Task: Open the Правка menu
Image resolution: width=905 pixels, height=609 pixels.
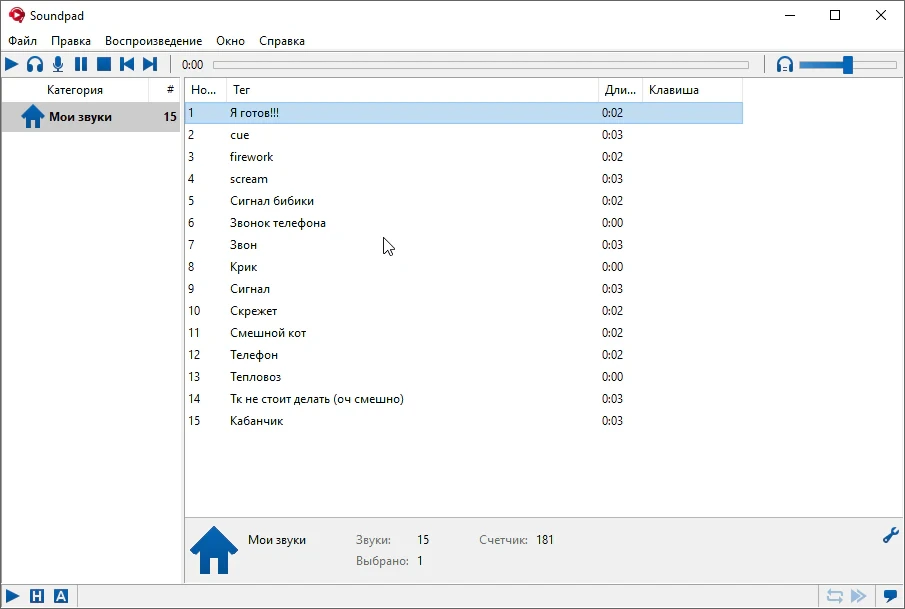Action: pyautogui.click(x=71, y=41)
